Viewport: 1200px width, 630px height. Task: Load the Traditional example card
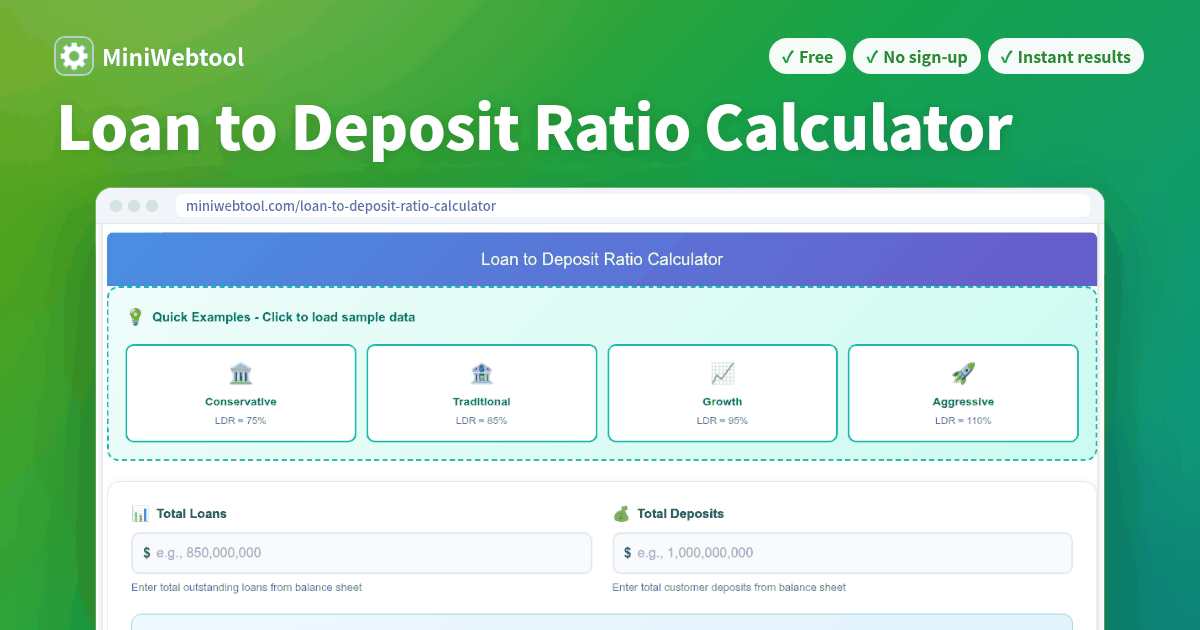click(482, 393)
